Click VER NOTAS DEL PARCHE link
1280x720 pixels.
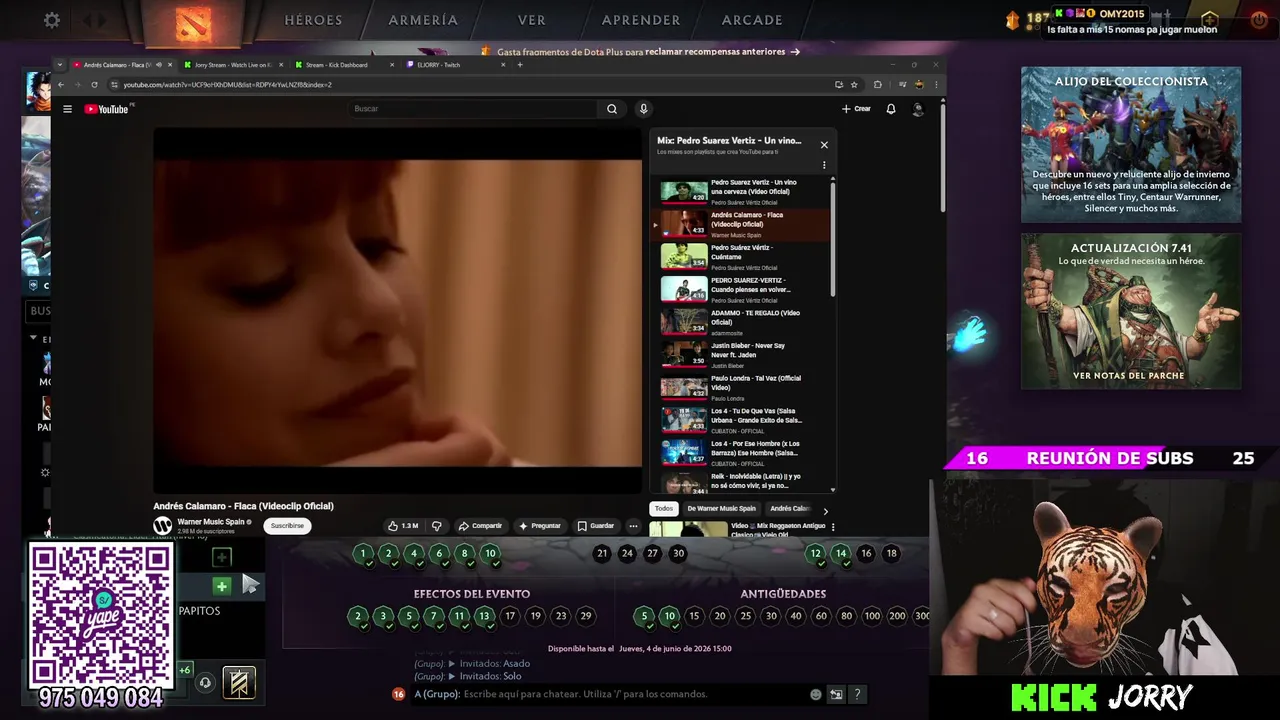[x=1128, y=376]
